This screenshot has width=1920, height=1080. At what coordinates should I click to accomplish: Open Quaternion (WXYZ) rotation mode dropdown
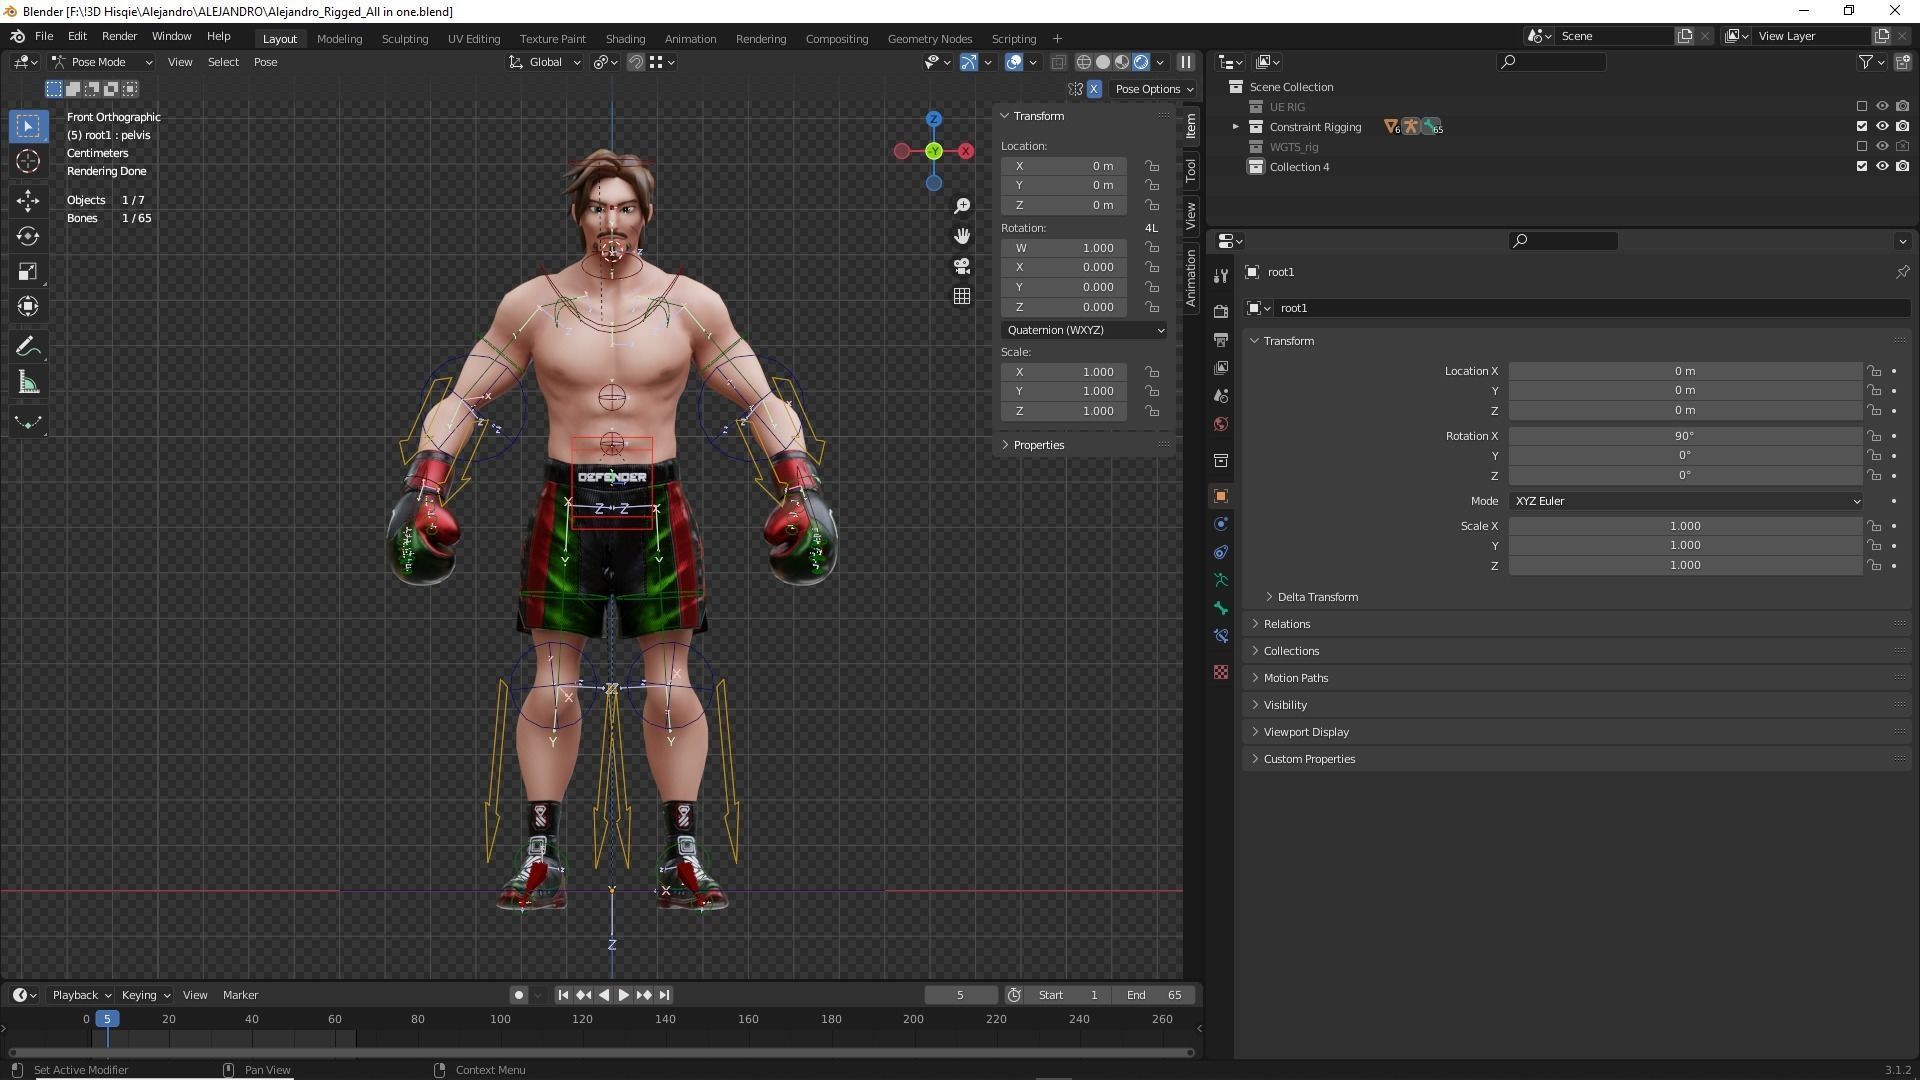1084,330
